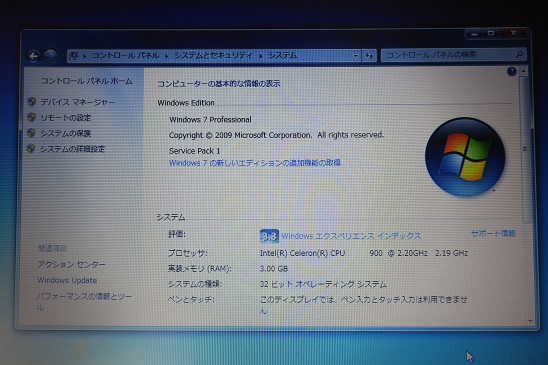Open Help with the blue question-mark icon
This screenshot has height=365, width=548.
[x=512, y=72]
